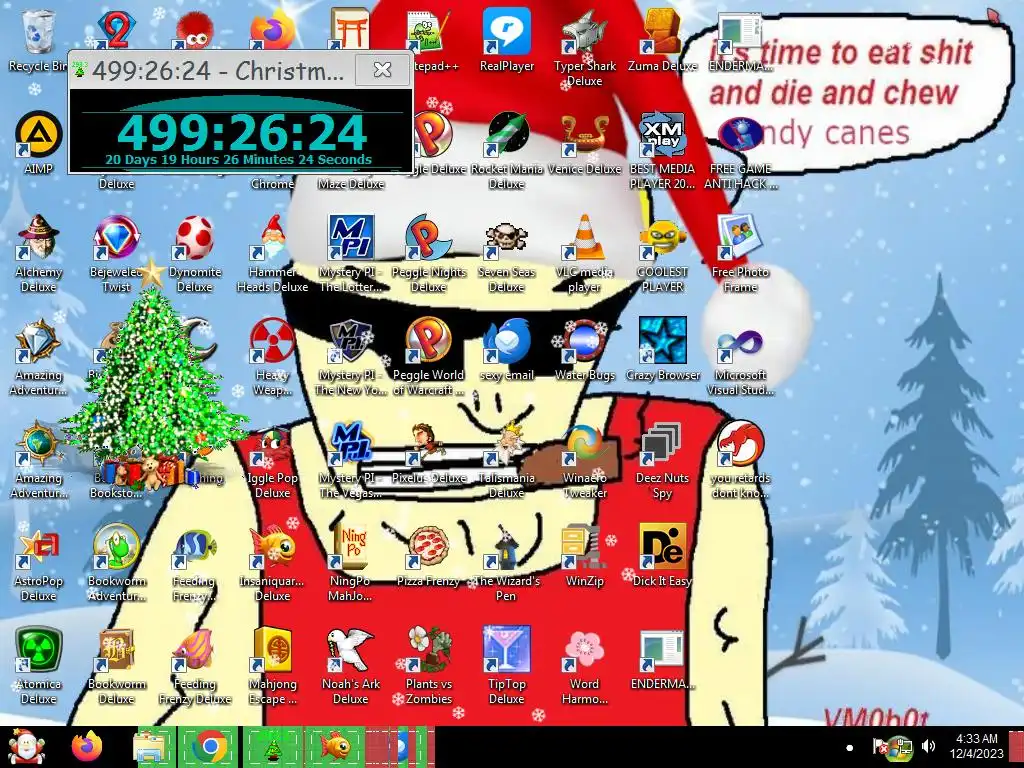Launch Microsoft Visual Studio shortcut
This screenshot has height=768, width=1024.
(x=740, y=358)
